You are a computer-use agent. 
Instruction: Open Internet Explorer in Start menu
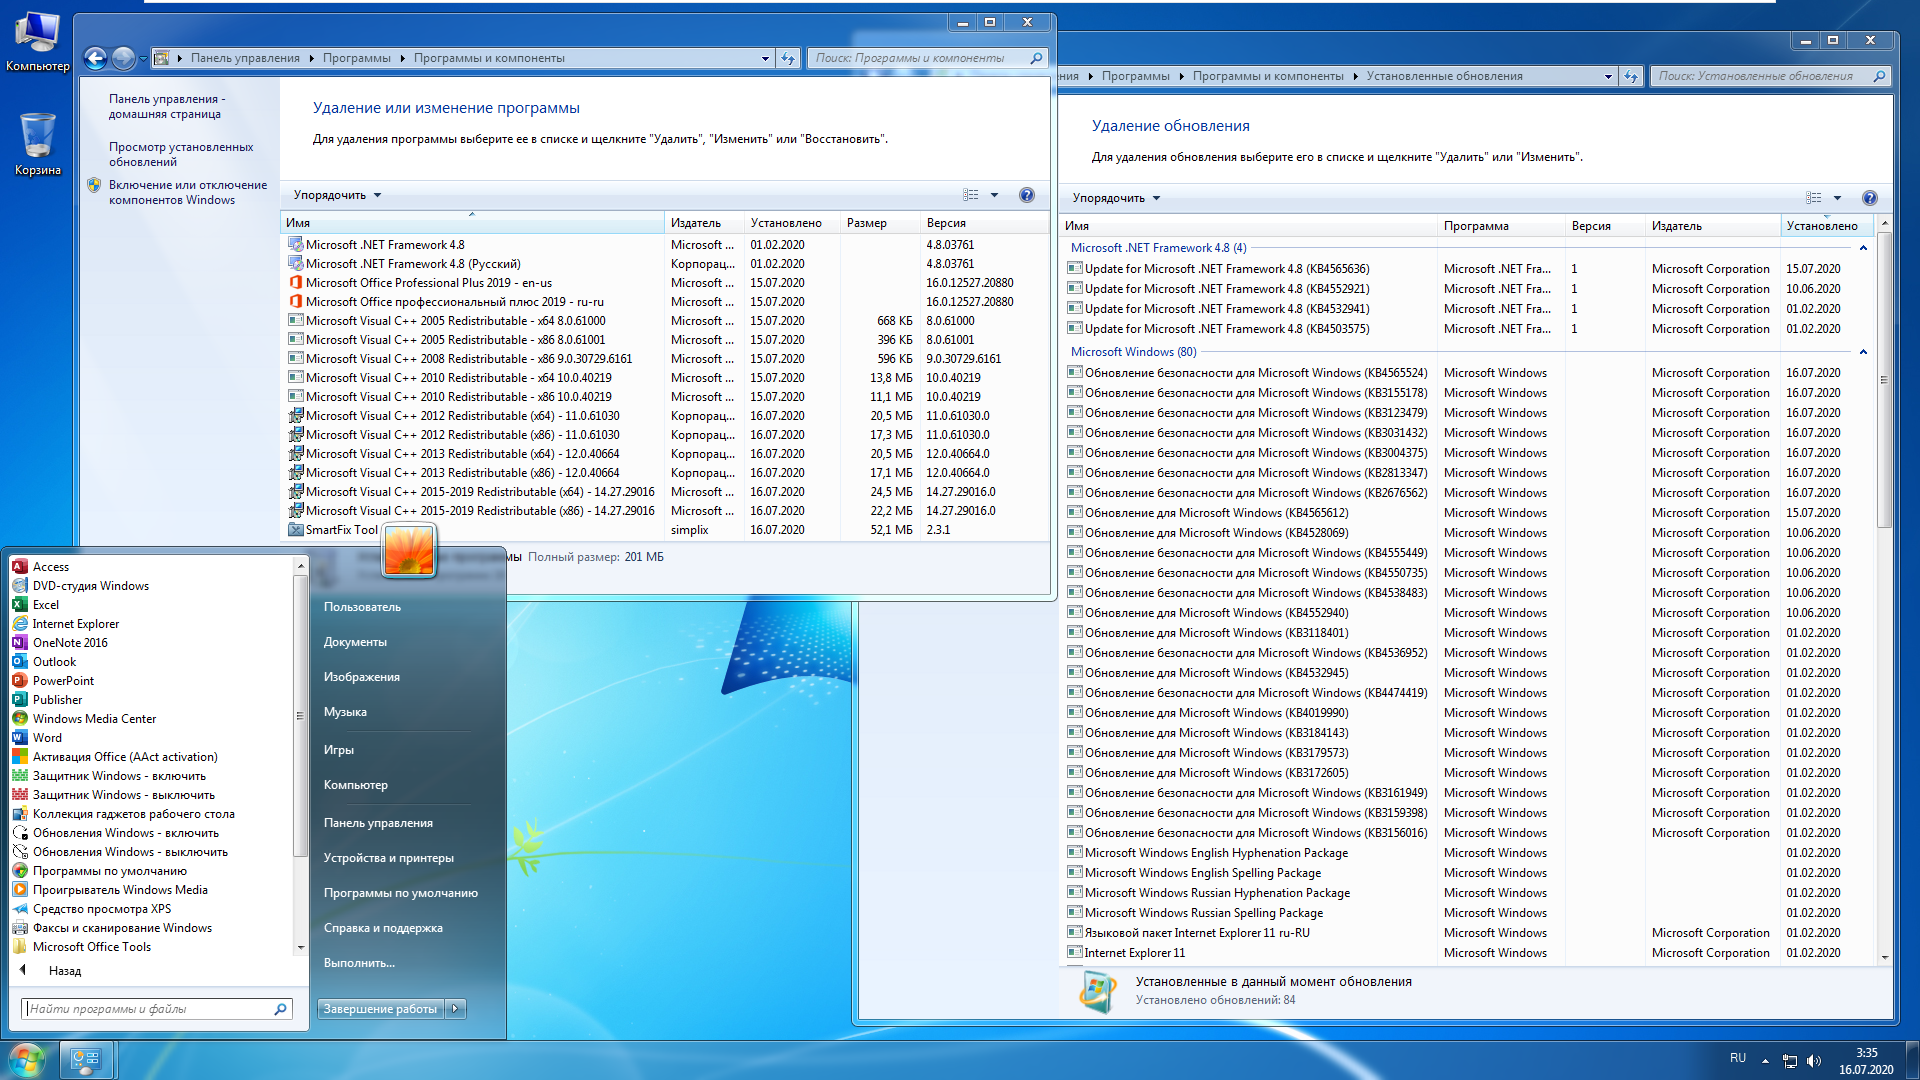coord(75,624)
